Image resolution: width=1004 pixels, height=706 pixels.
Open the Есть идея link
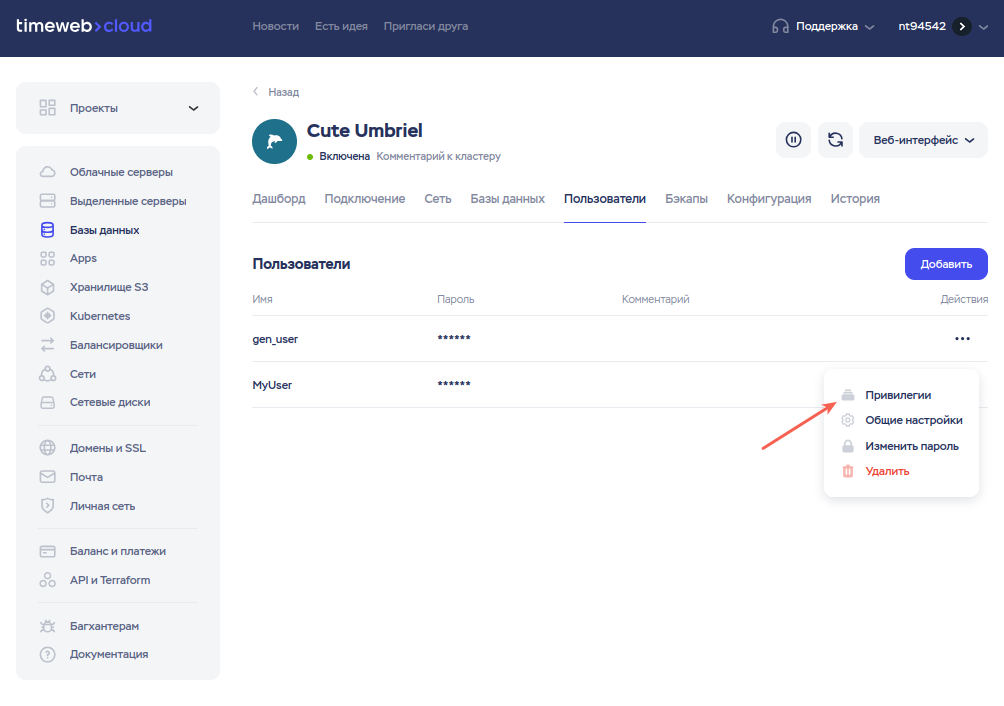[341, 26]
